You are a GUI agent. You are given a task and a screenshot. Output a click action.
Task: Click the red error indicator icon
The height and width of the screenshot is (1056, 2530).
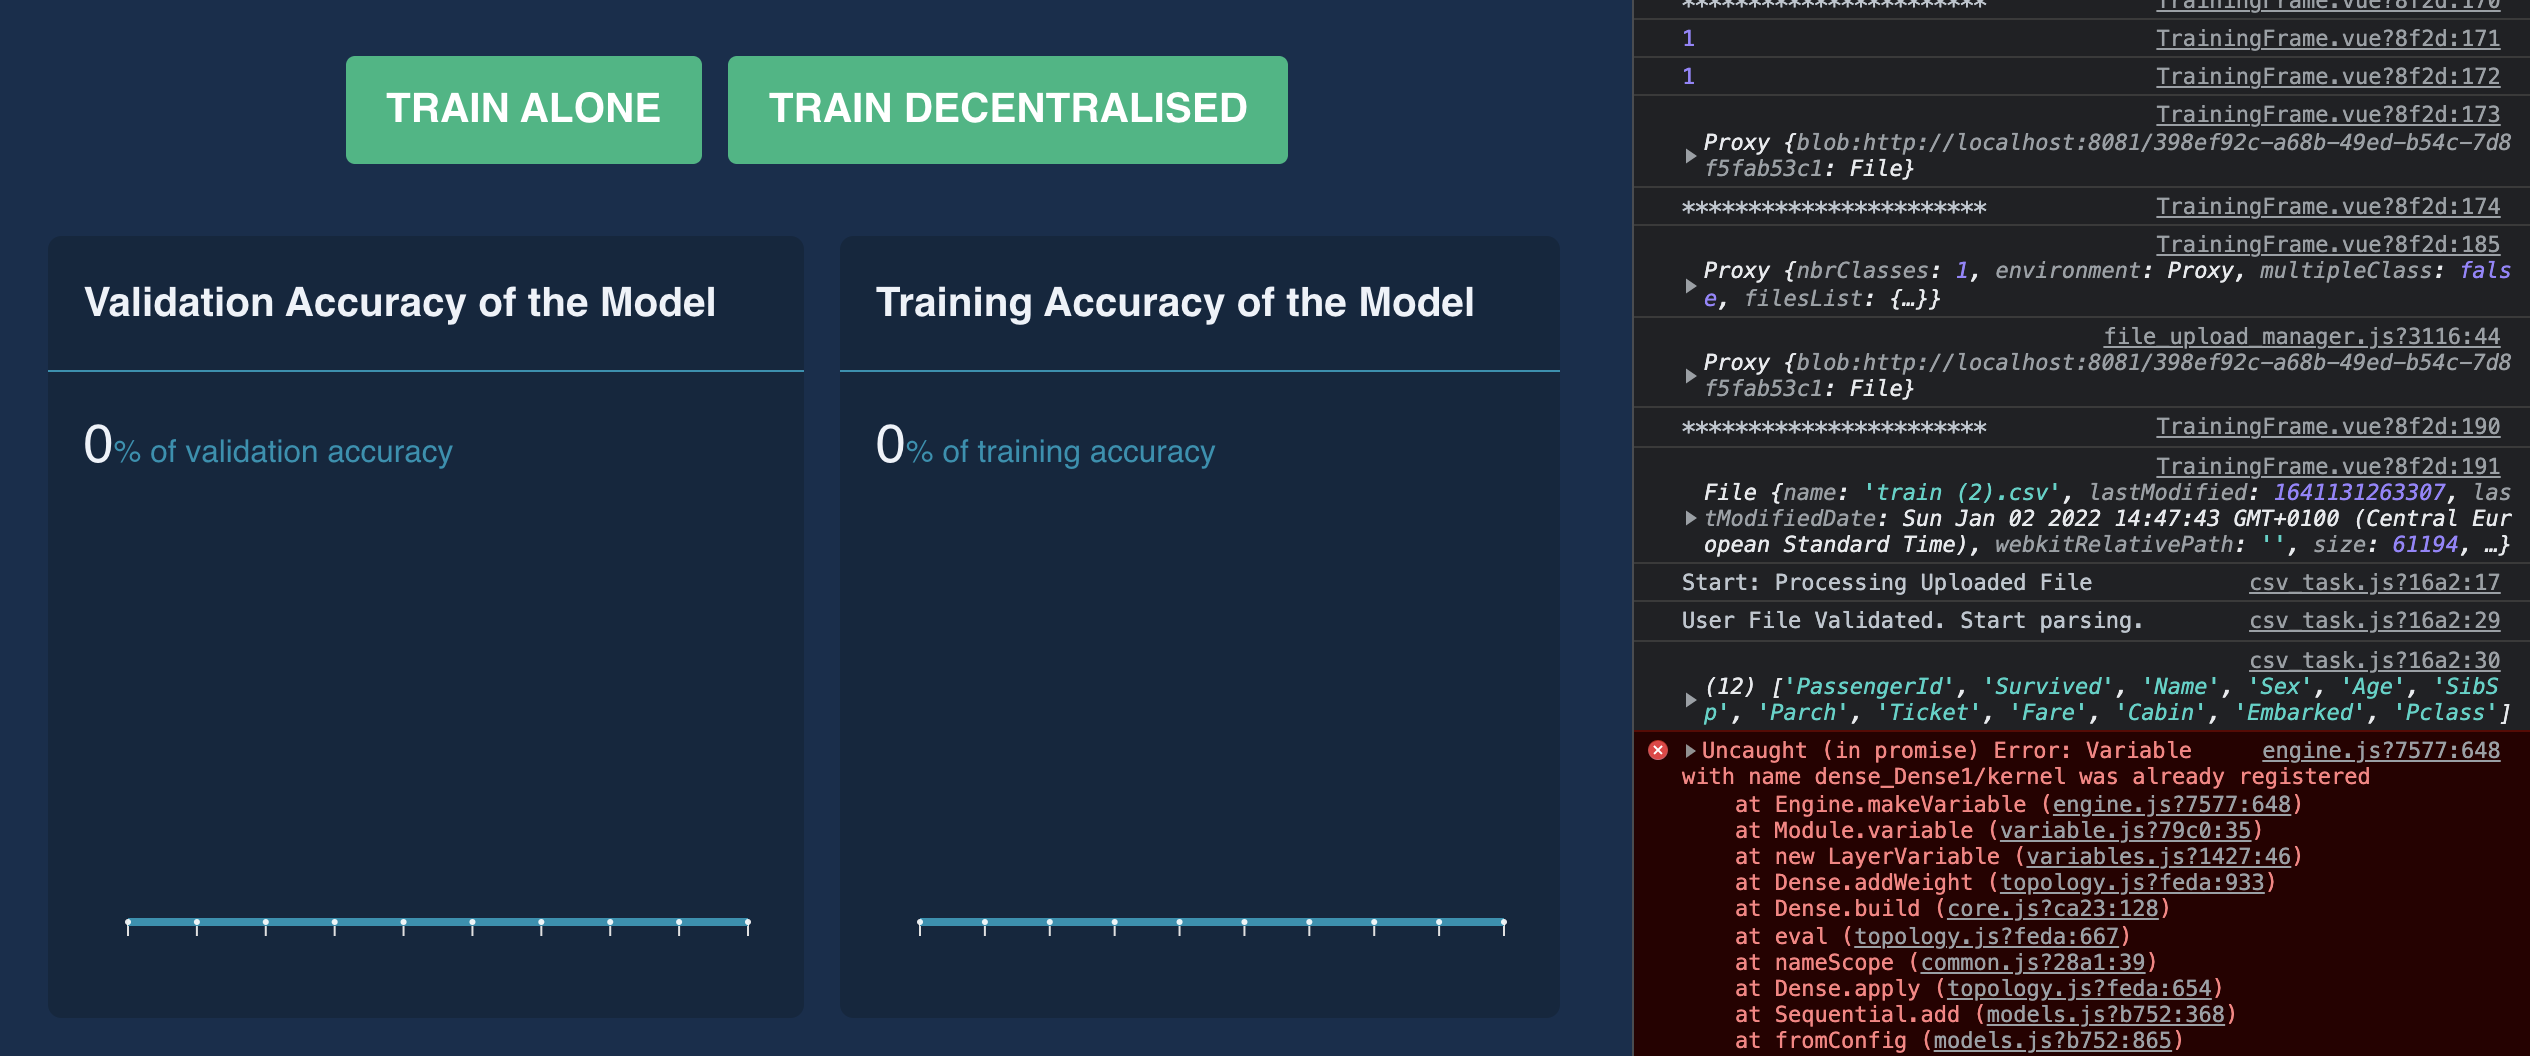pos(1660,751)
